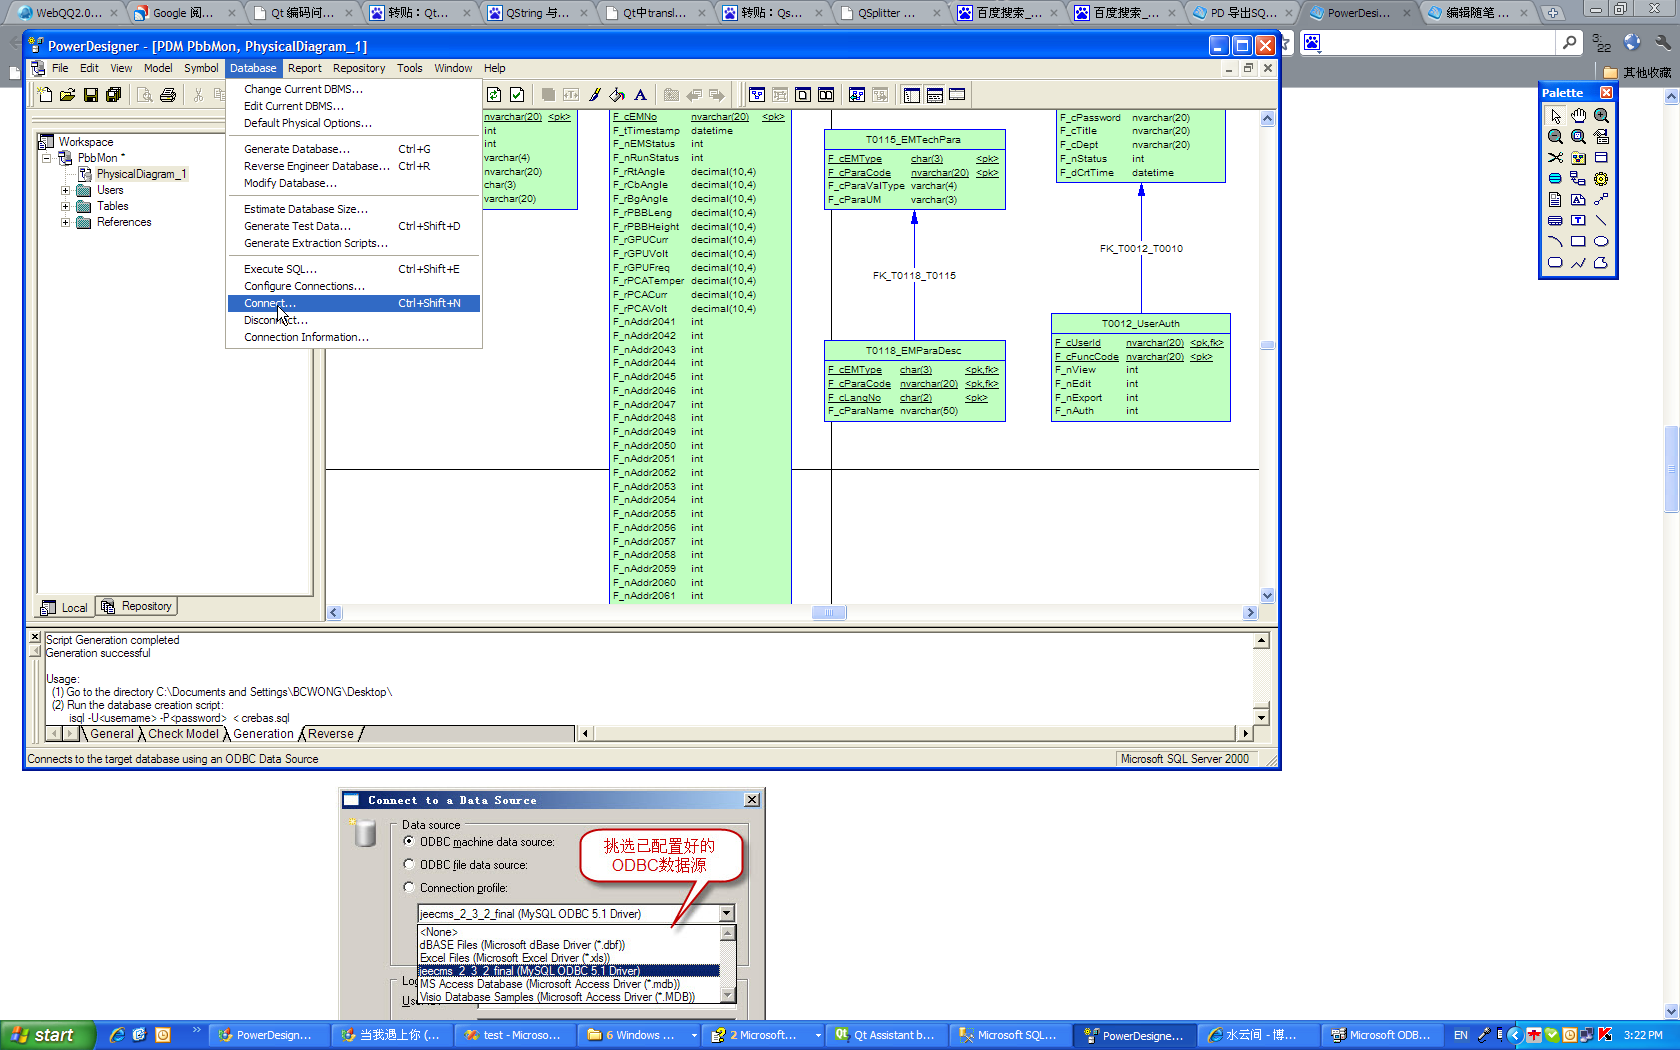The width and height of the screenshot is (1680, 1050).
Task: Click the Windows start button
Action: tap(46, 1035)
